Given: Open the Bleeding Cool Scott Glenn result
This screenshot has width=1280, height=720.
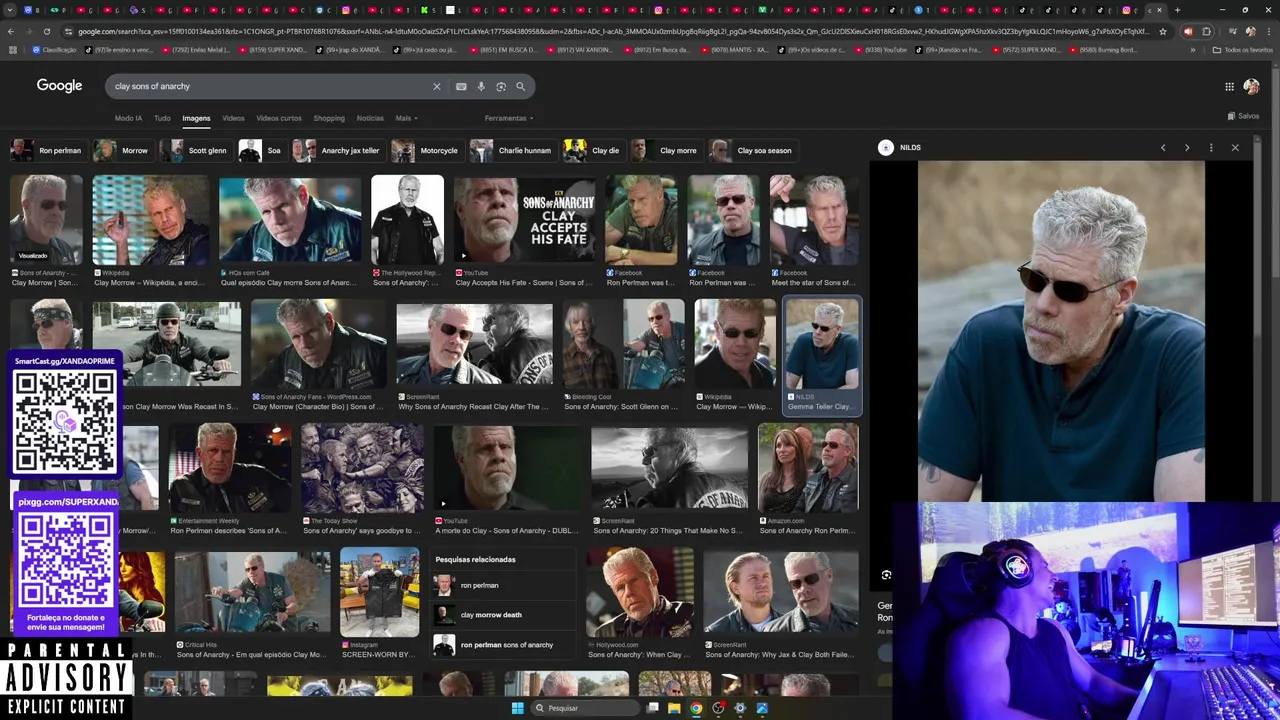Looking at the screenshot, I should point(624,343).
